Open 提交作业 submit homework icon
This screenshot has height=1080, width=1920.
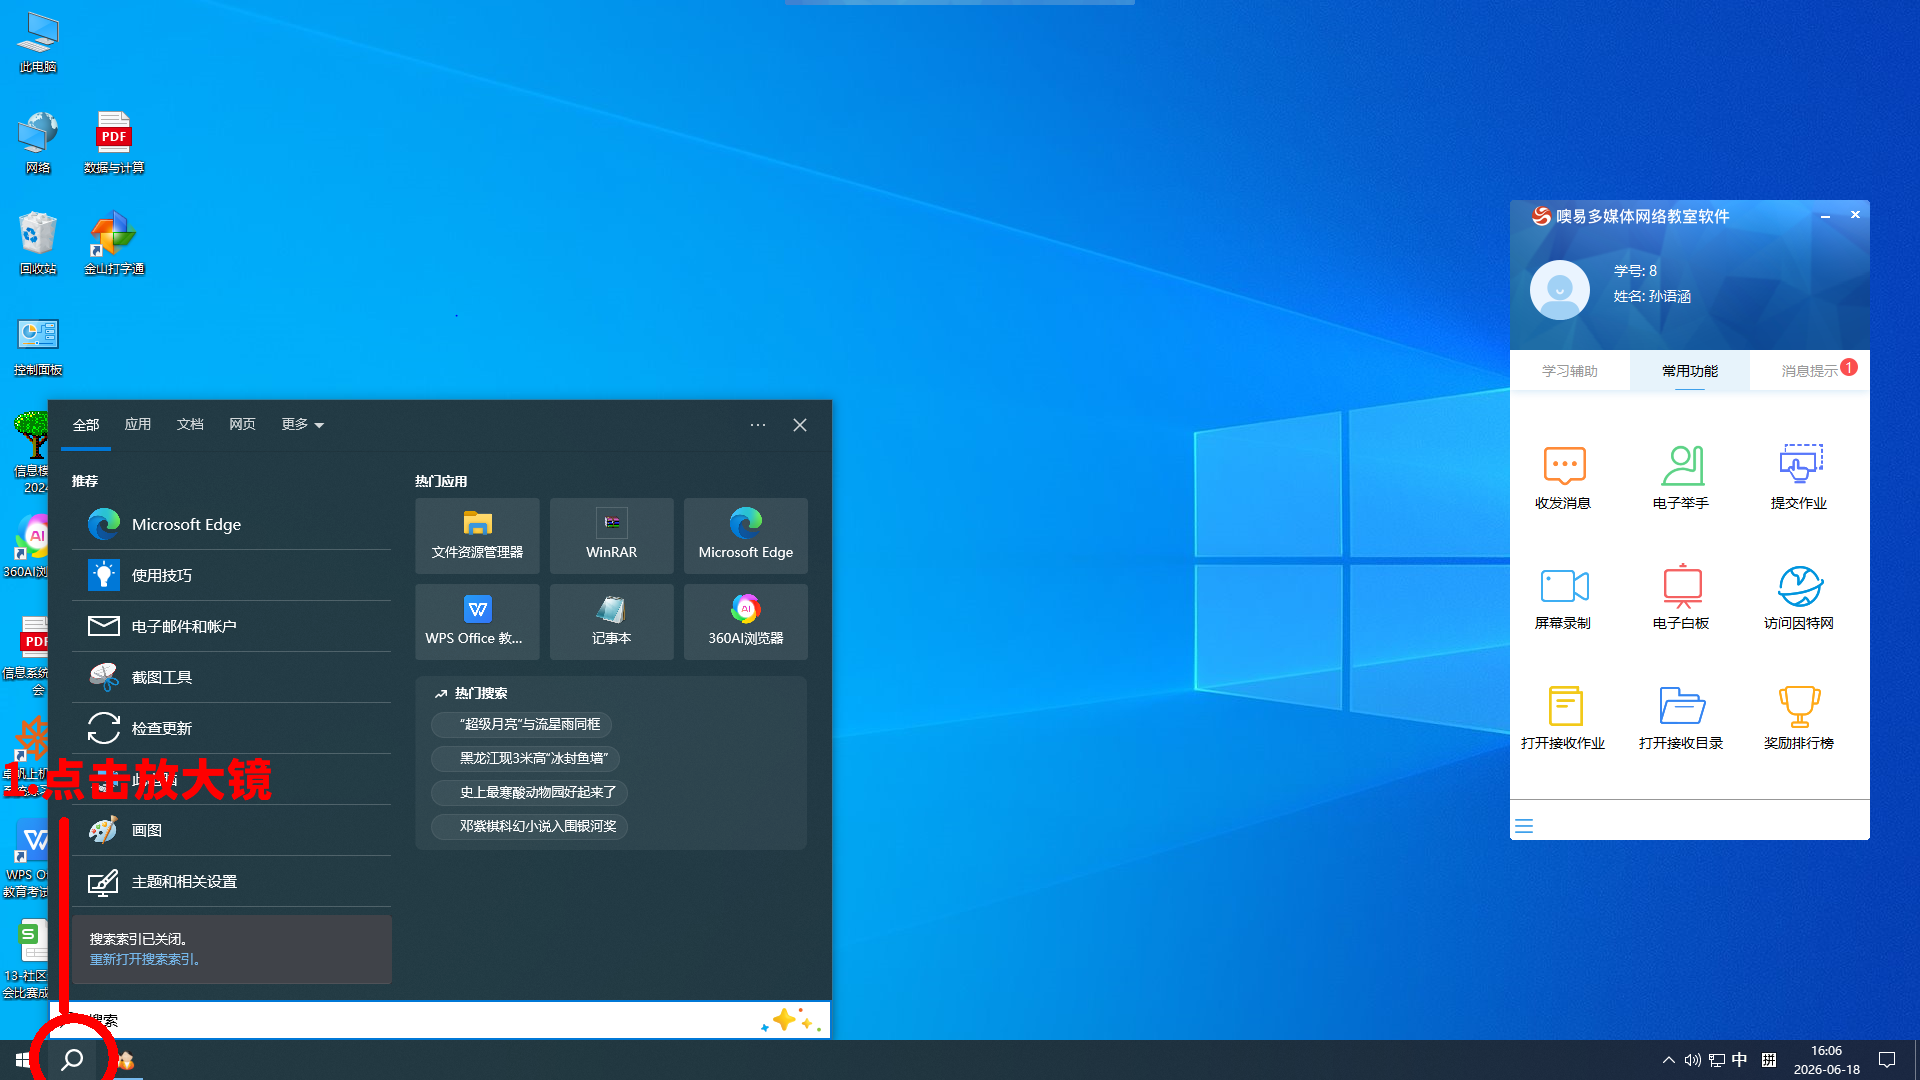[1799, 477]
